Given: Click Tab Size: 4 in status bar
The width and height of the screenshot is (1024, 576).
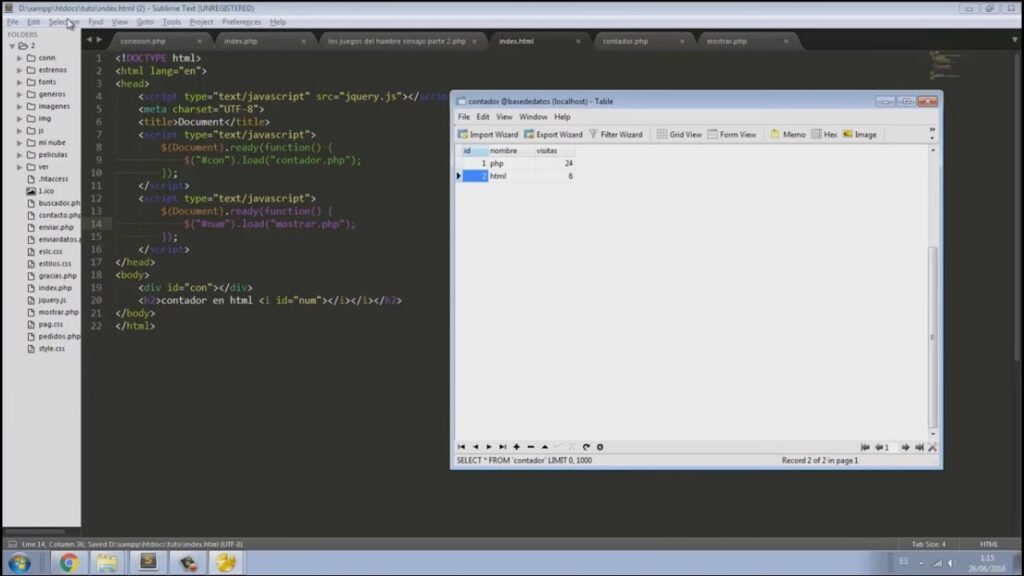Looking at the screenshot, I should point(928,544).
